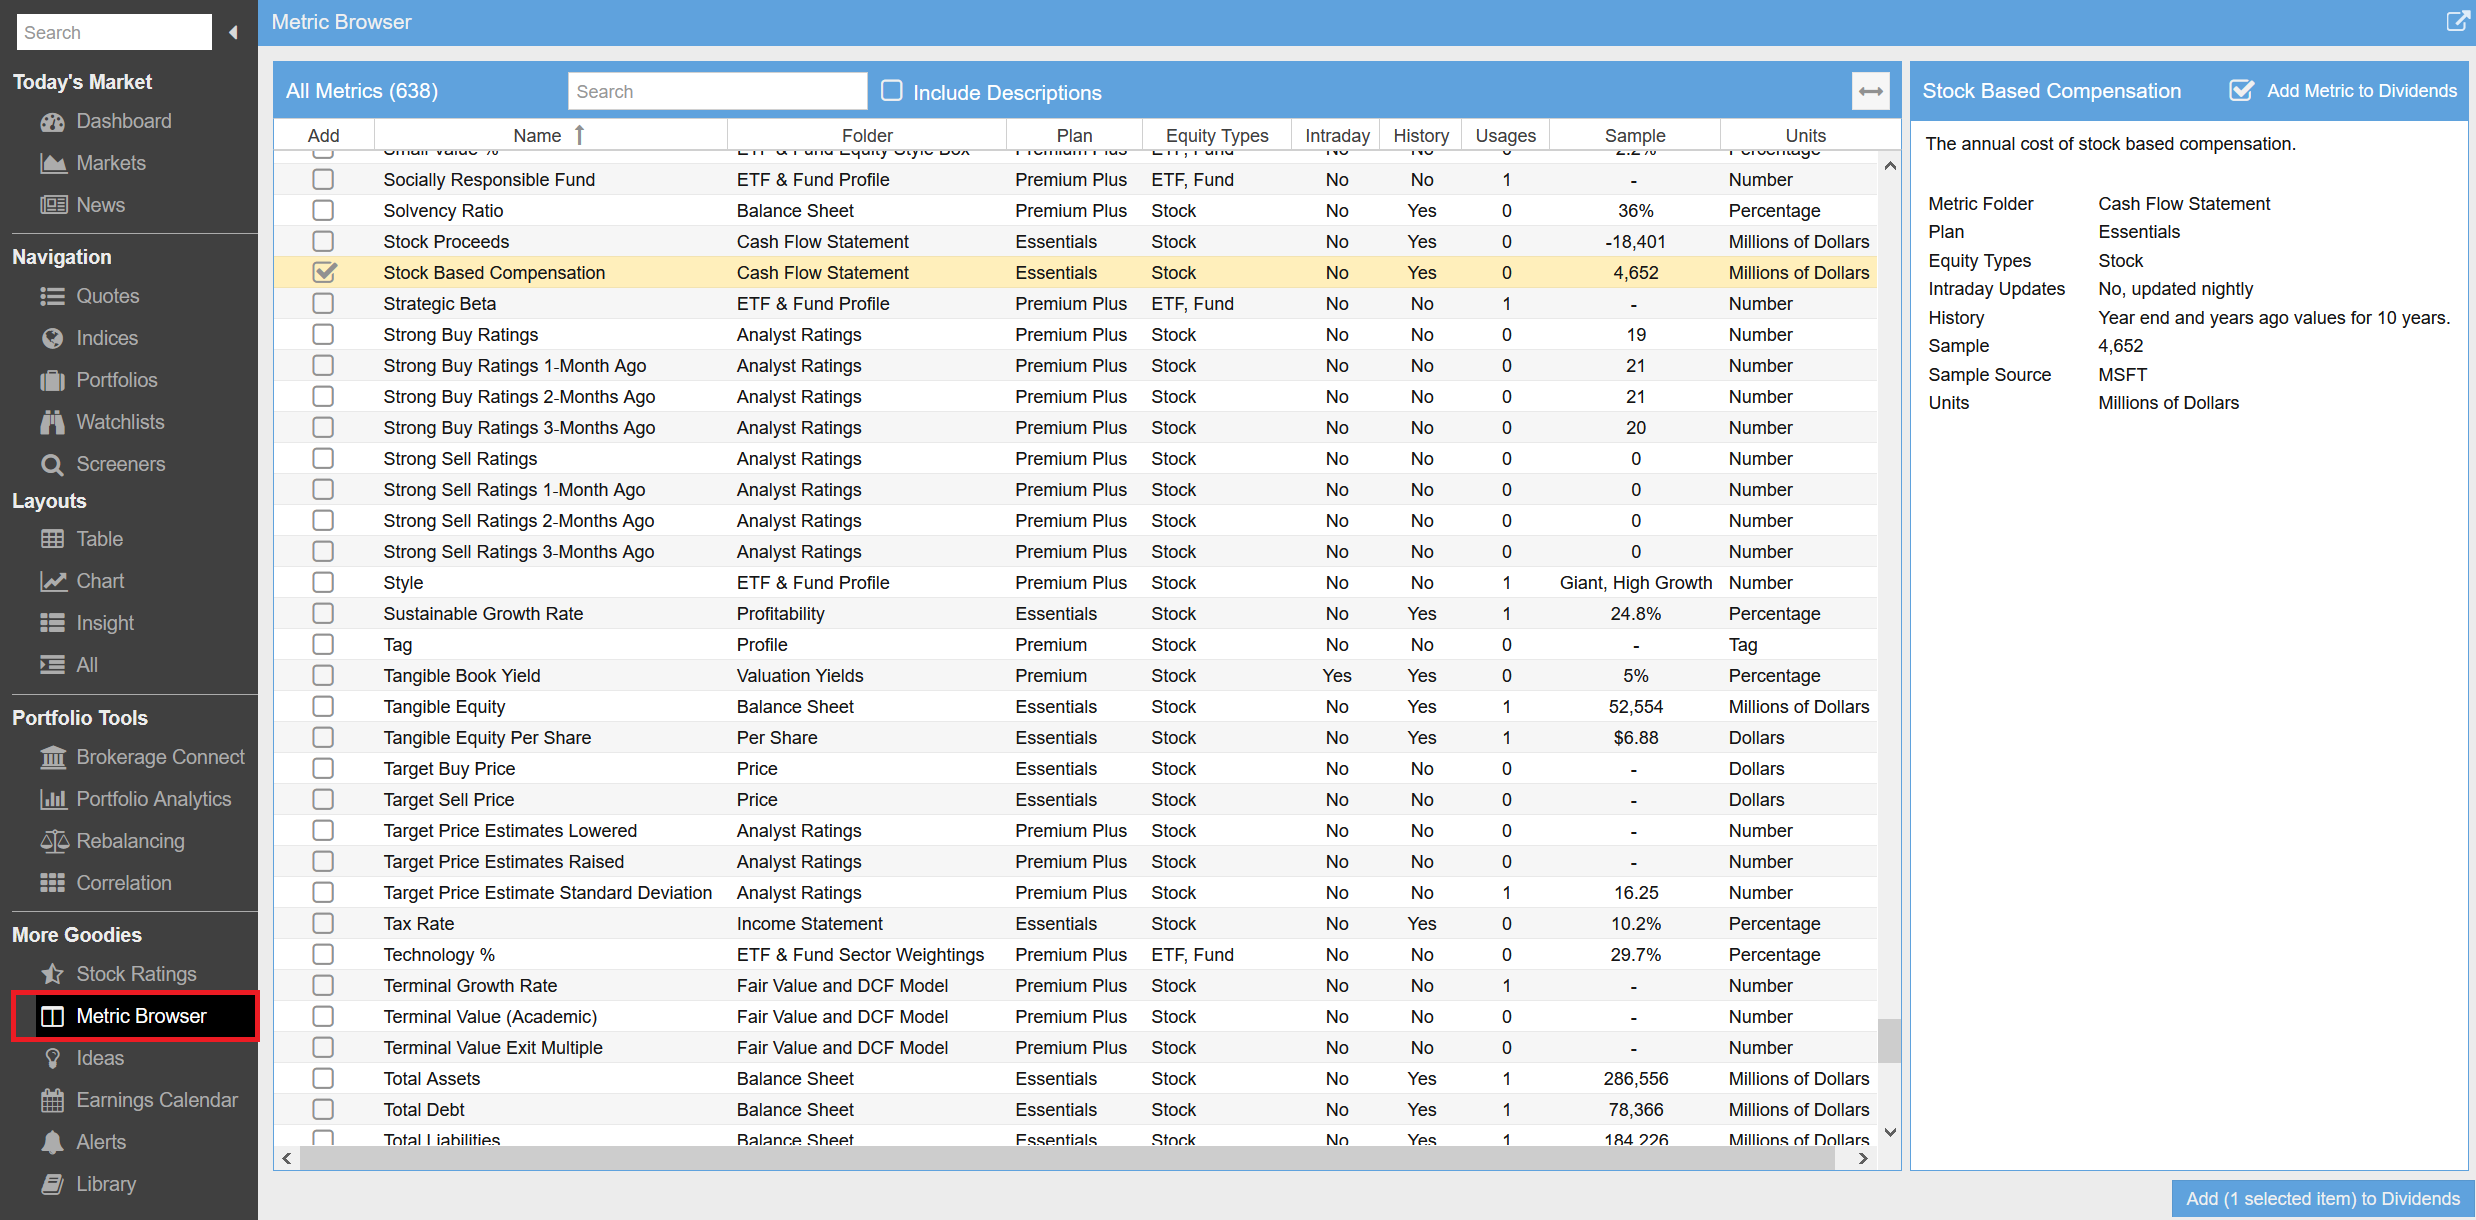The width and height of the screenshot is (2476, 1220).
Task: Sort by the Sample column header
Action: (x=1635, y=135)
